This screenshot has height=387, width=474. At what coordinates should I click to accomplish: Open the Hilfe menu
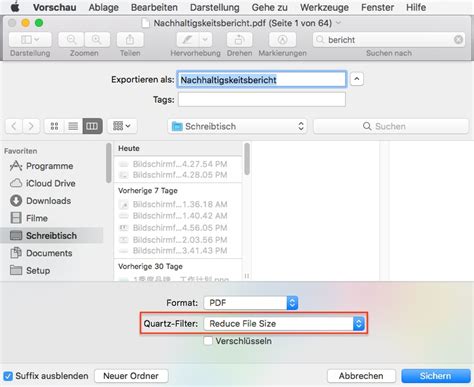coord(416,7)
